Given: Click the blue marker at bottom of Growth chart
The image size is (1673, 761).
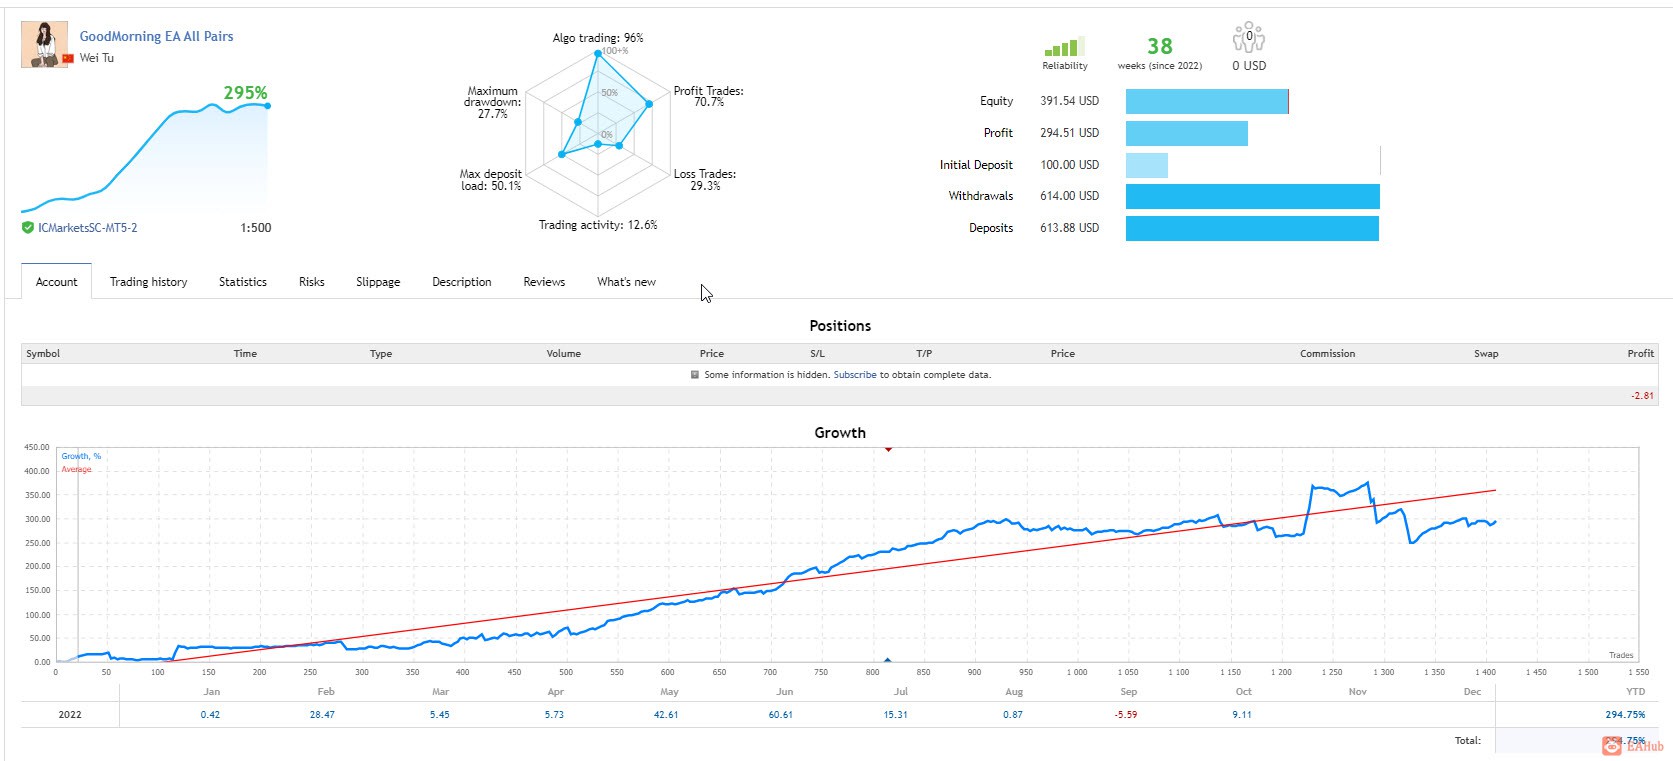Looking at the screenshot, I should (888, 660).
